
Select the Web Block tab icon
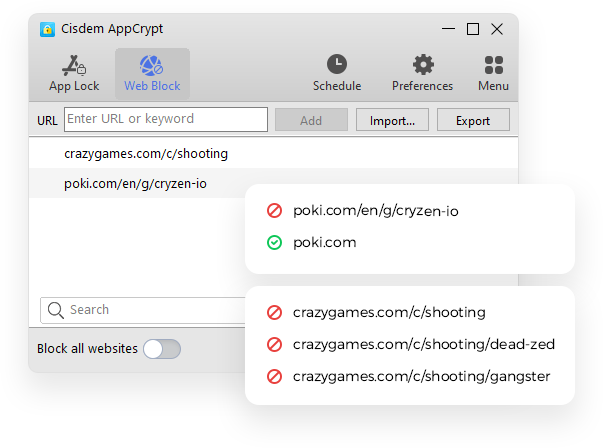(152, 65)
